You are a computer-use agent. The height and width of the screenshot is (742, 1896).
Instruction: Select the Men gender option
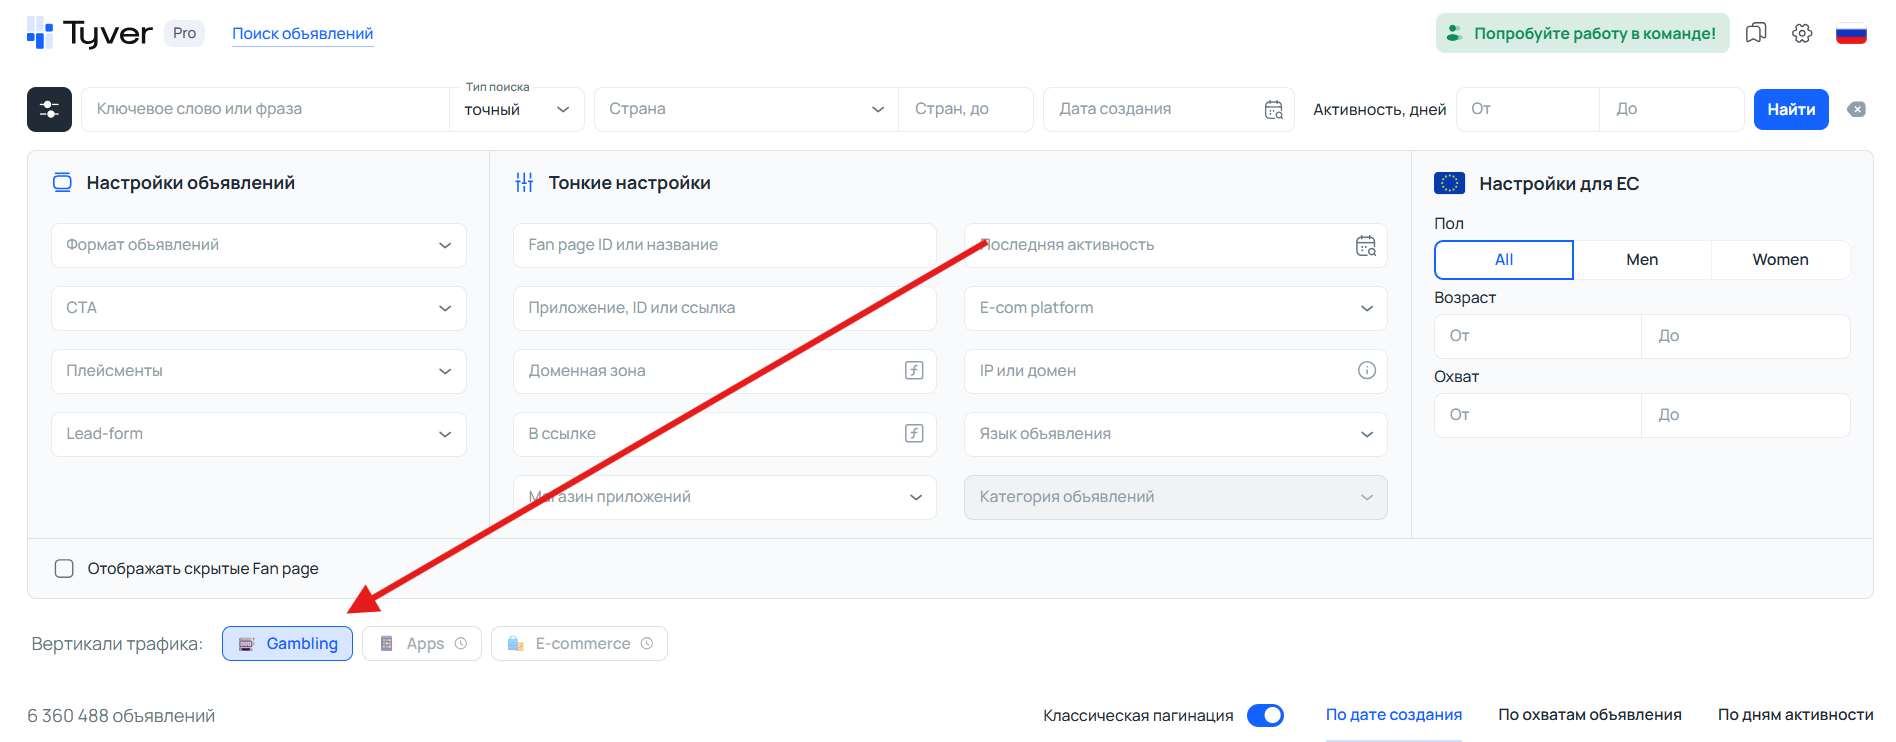1642,260
